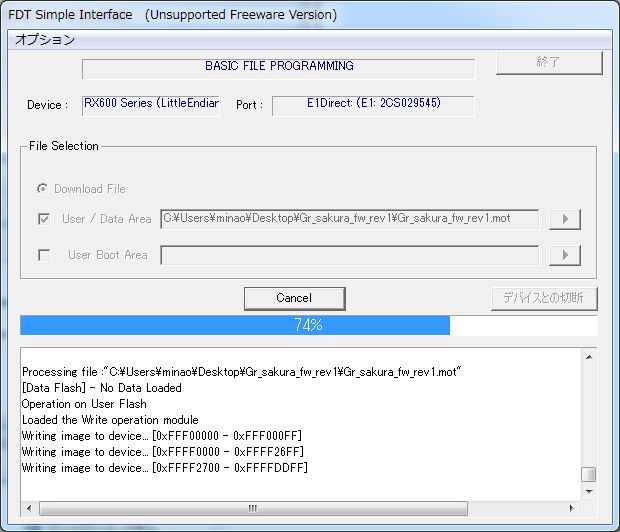This screenshot has width=620, height=532.
Task: Click the empty User Boot Area path field
Action: click(x=349, y=255)
